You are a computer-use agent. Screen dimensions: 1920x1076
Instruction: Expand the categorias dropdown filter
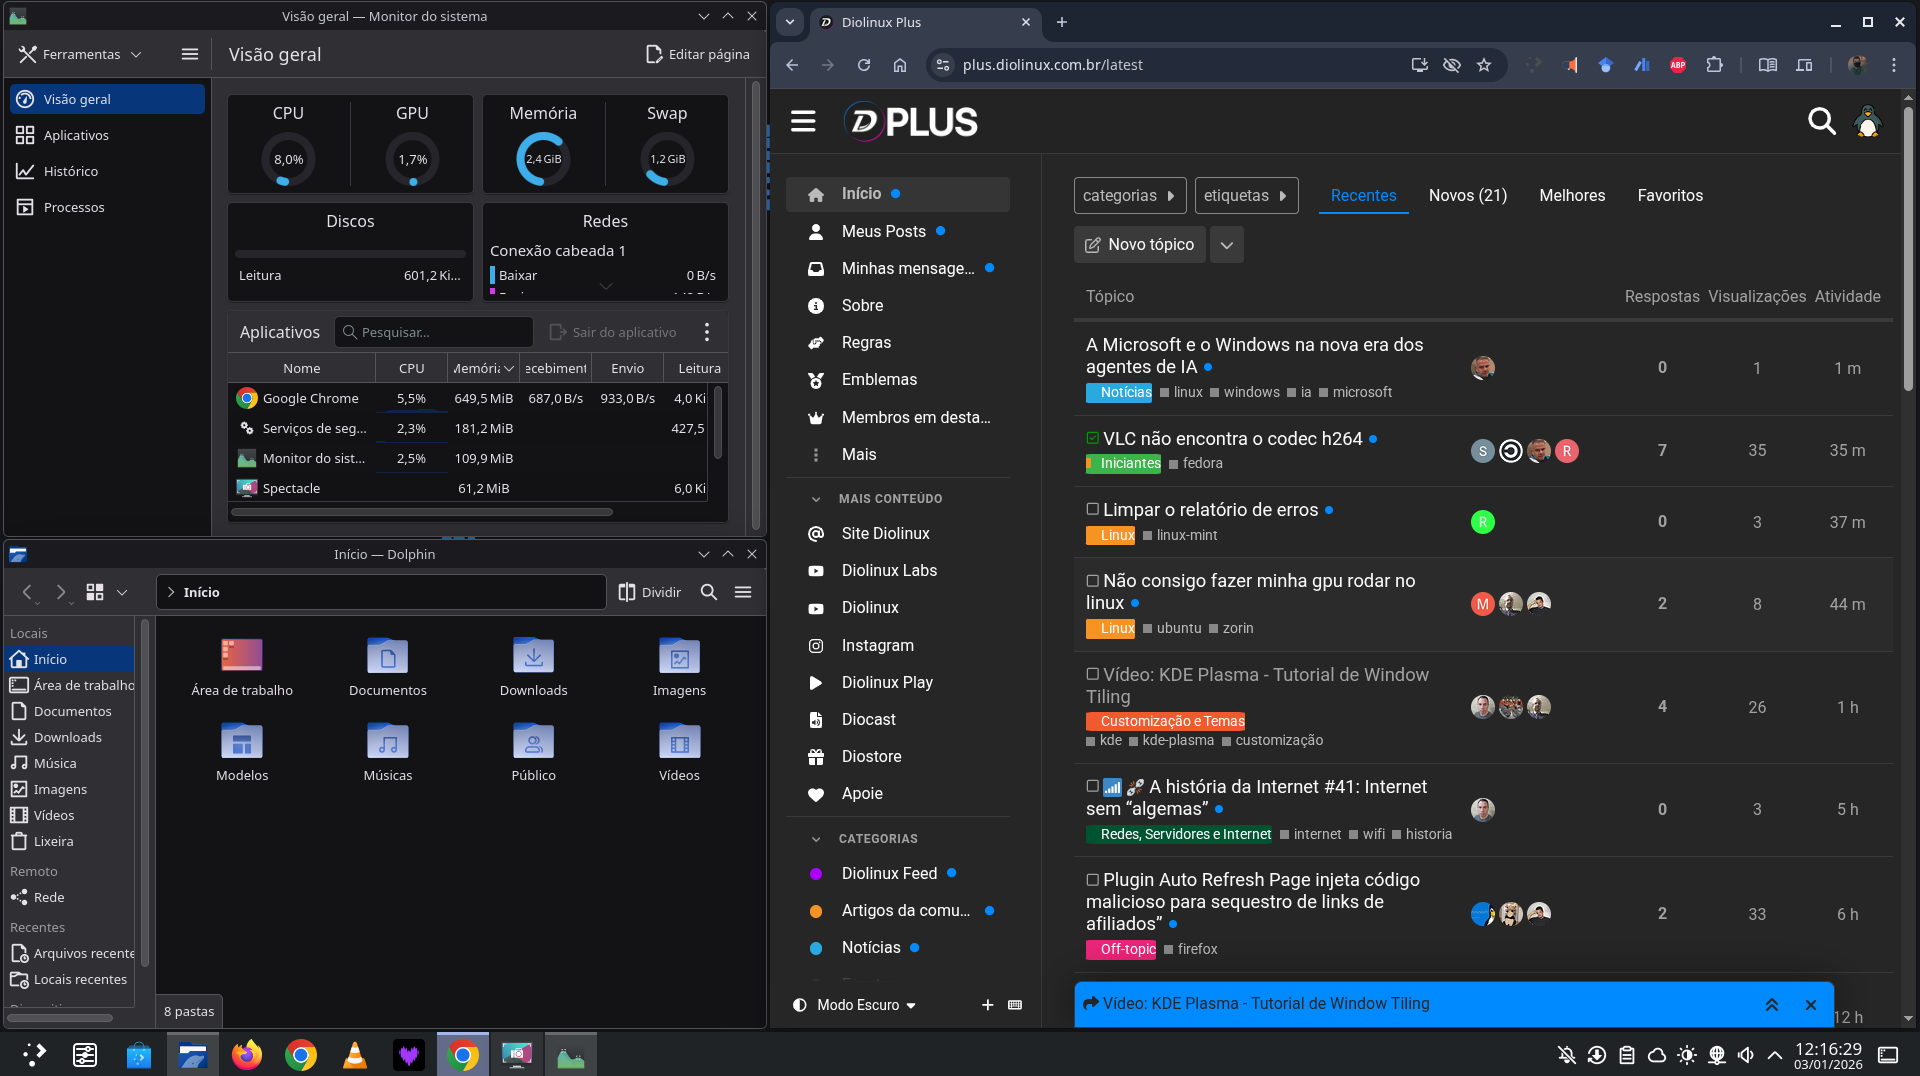click(1129, 196)
